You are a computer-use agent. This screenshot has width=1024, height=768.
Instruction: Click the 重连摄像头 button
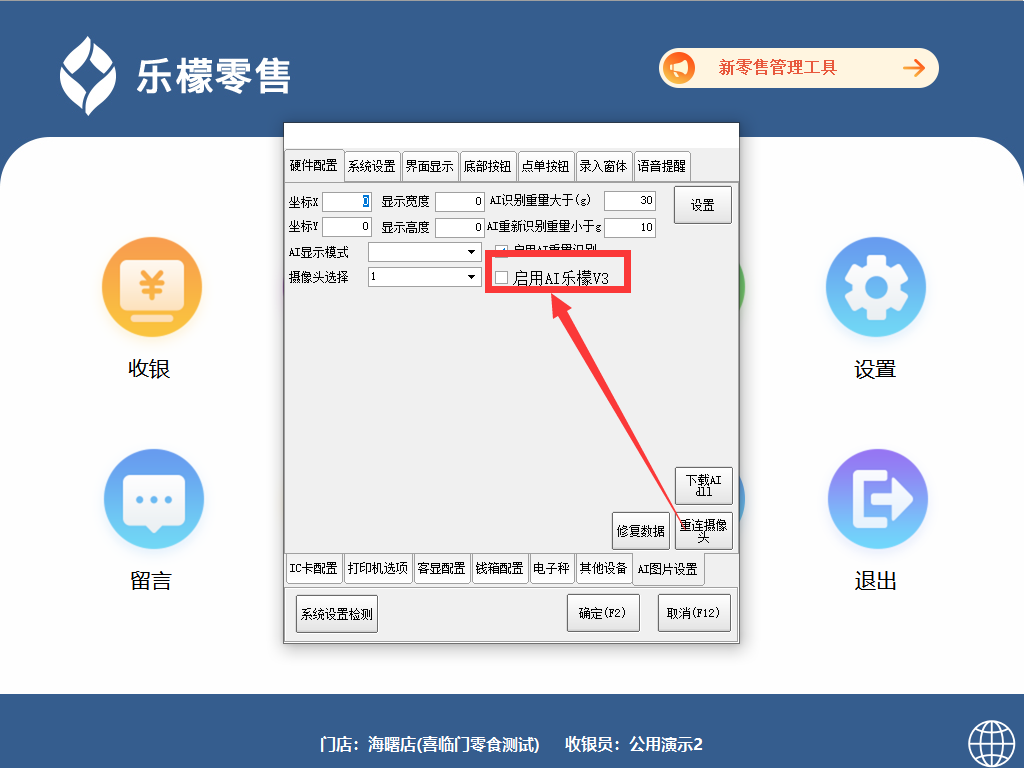point(703,531)
